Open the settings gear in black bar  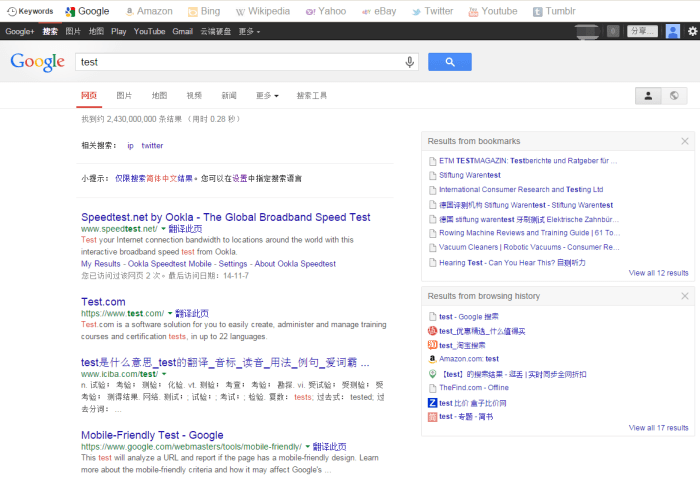692,31
